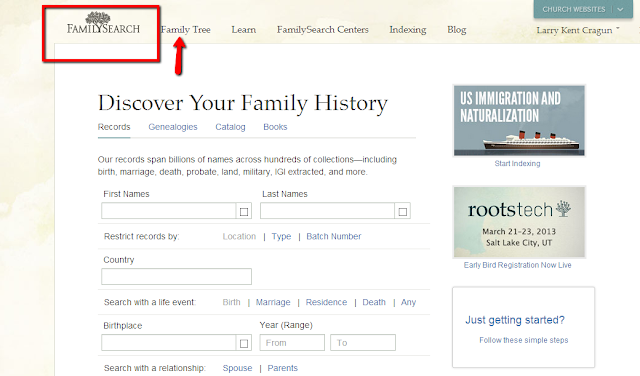Click Follow these simple steps link
Screen dimensions: 640x376
[523, 340]
